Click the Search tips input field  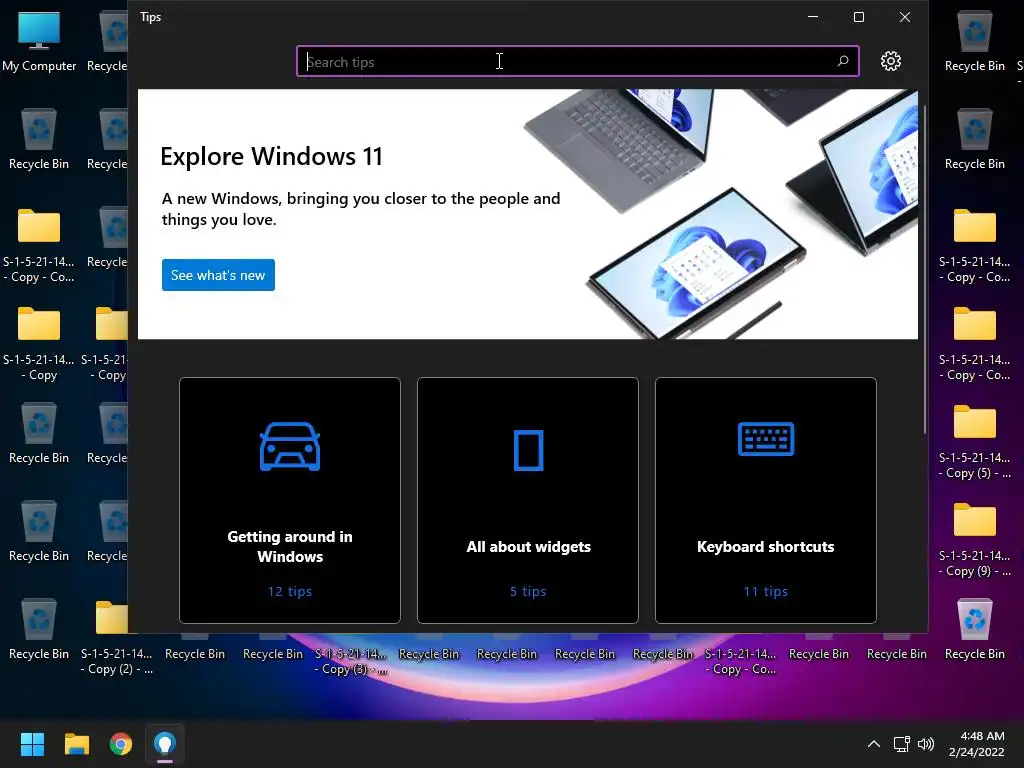click(577, 61)
